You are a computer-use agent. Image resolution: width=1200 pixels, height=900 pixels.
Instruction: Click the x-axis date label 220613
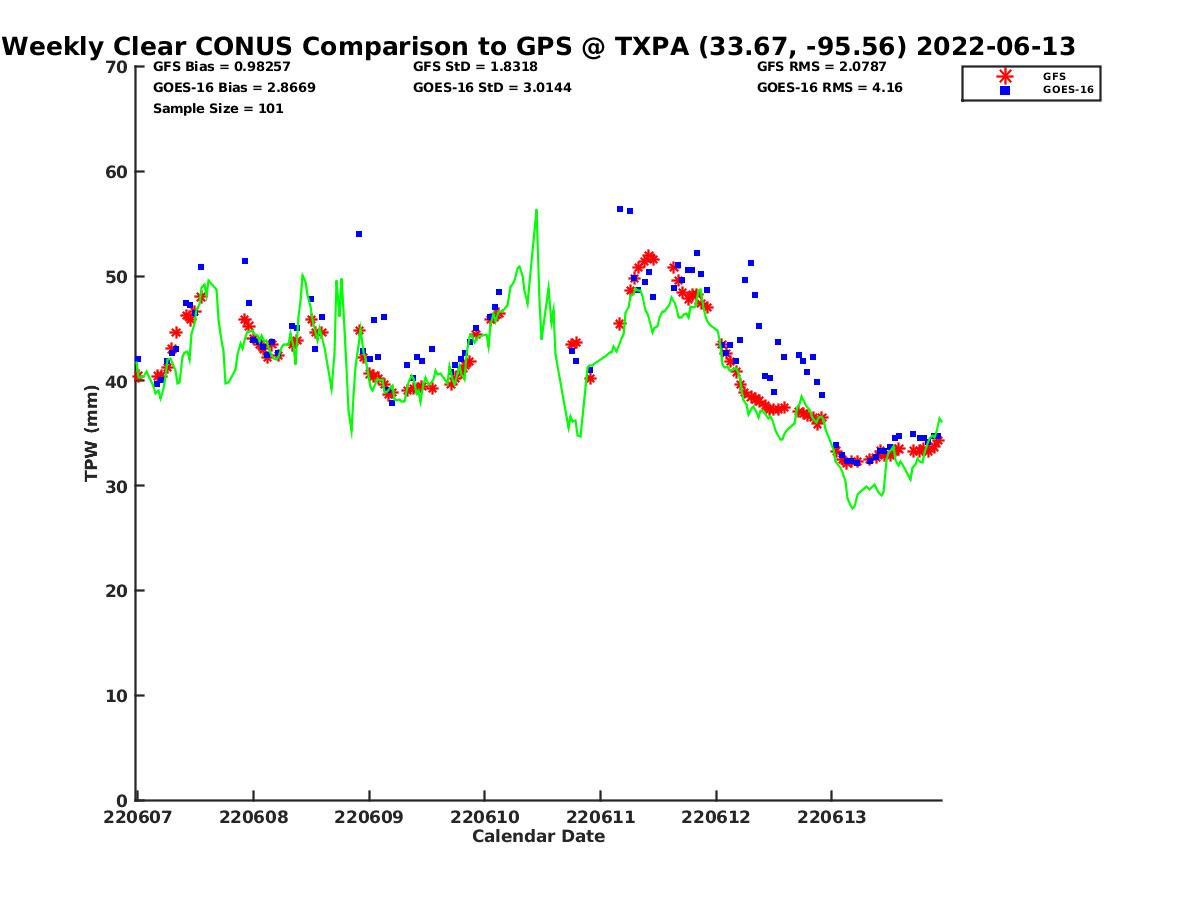[x=832, y=817]
